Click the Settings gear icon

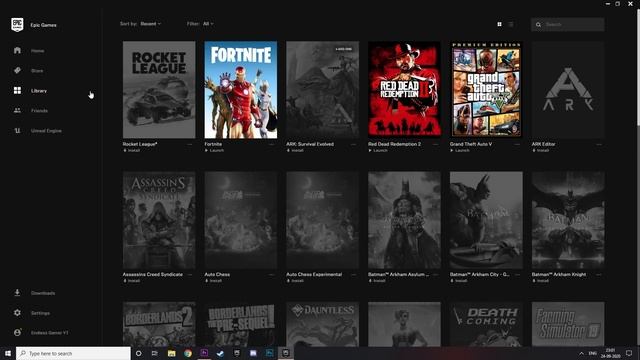click(x=17, y=313)
